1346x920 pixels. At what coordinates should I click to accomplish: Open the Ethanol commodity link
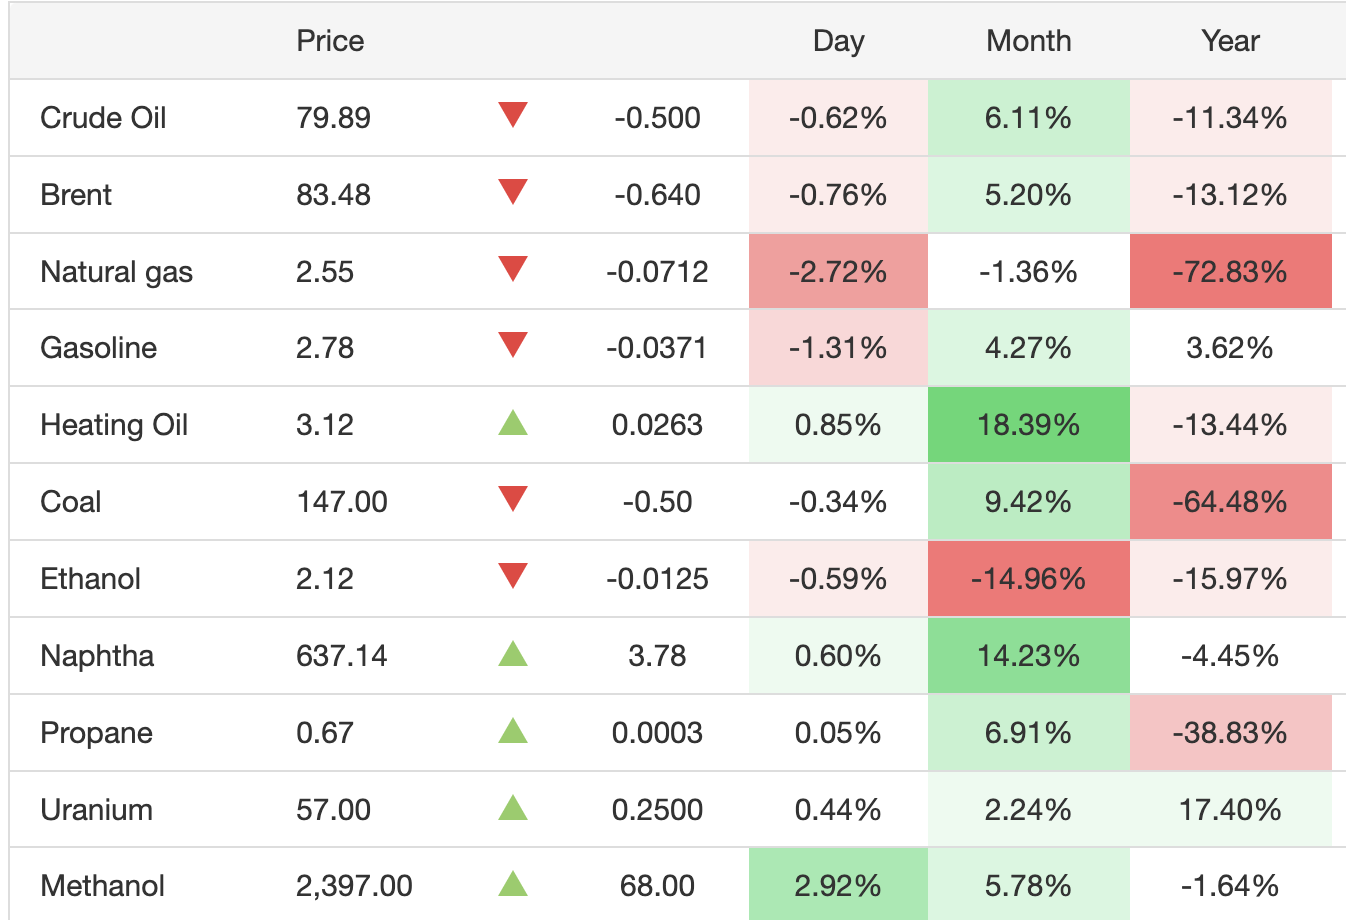point(90,579)
